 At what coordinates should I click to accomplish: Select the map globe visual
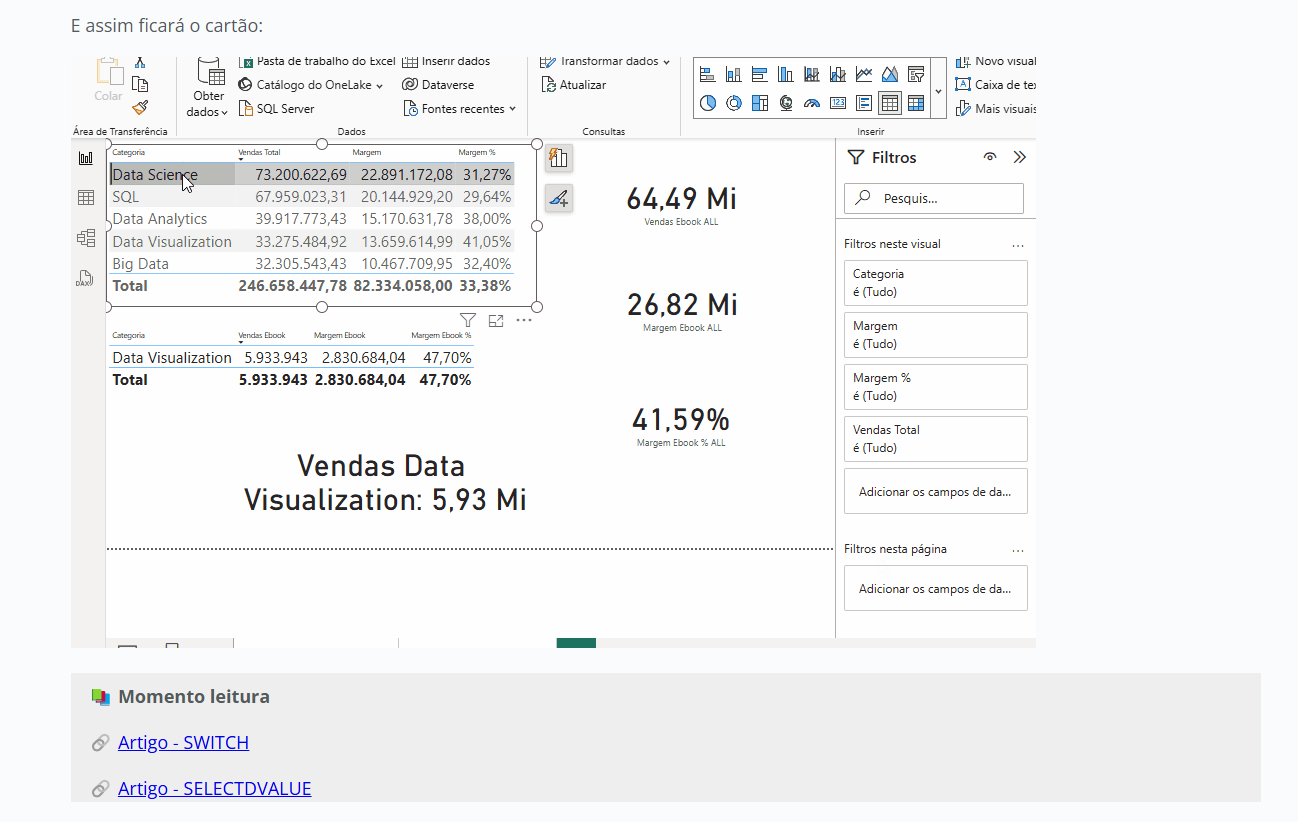pyautogui.click(x=786, y=102)
